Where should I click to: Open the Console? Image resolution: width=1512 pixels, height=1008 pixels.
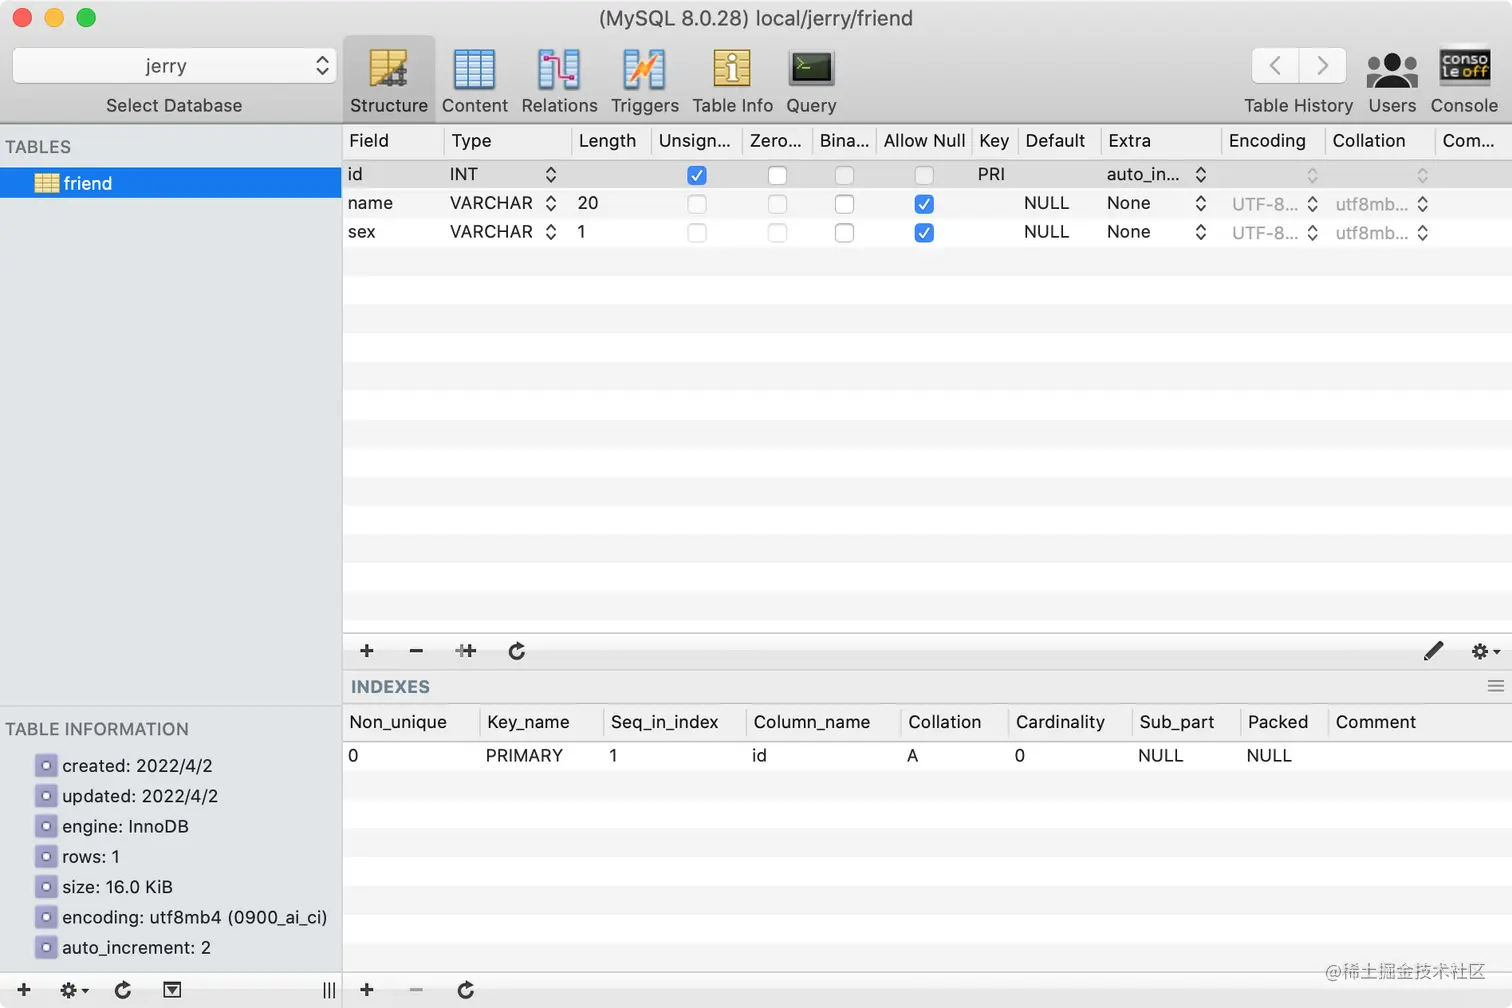pos(1464,81)
